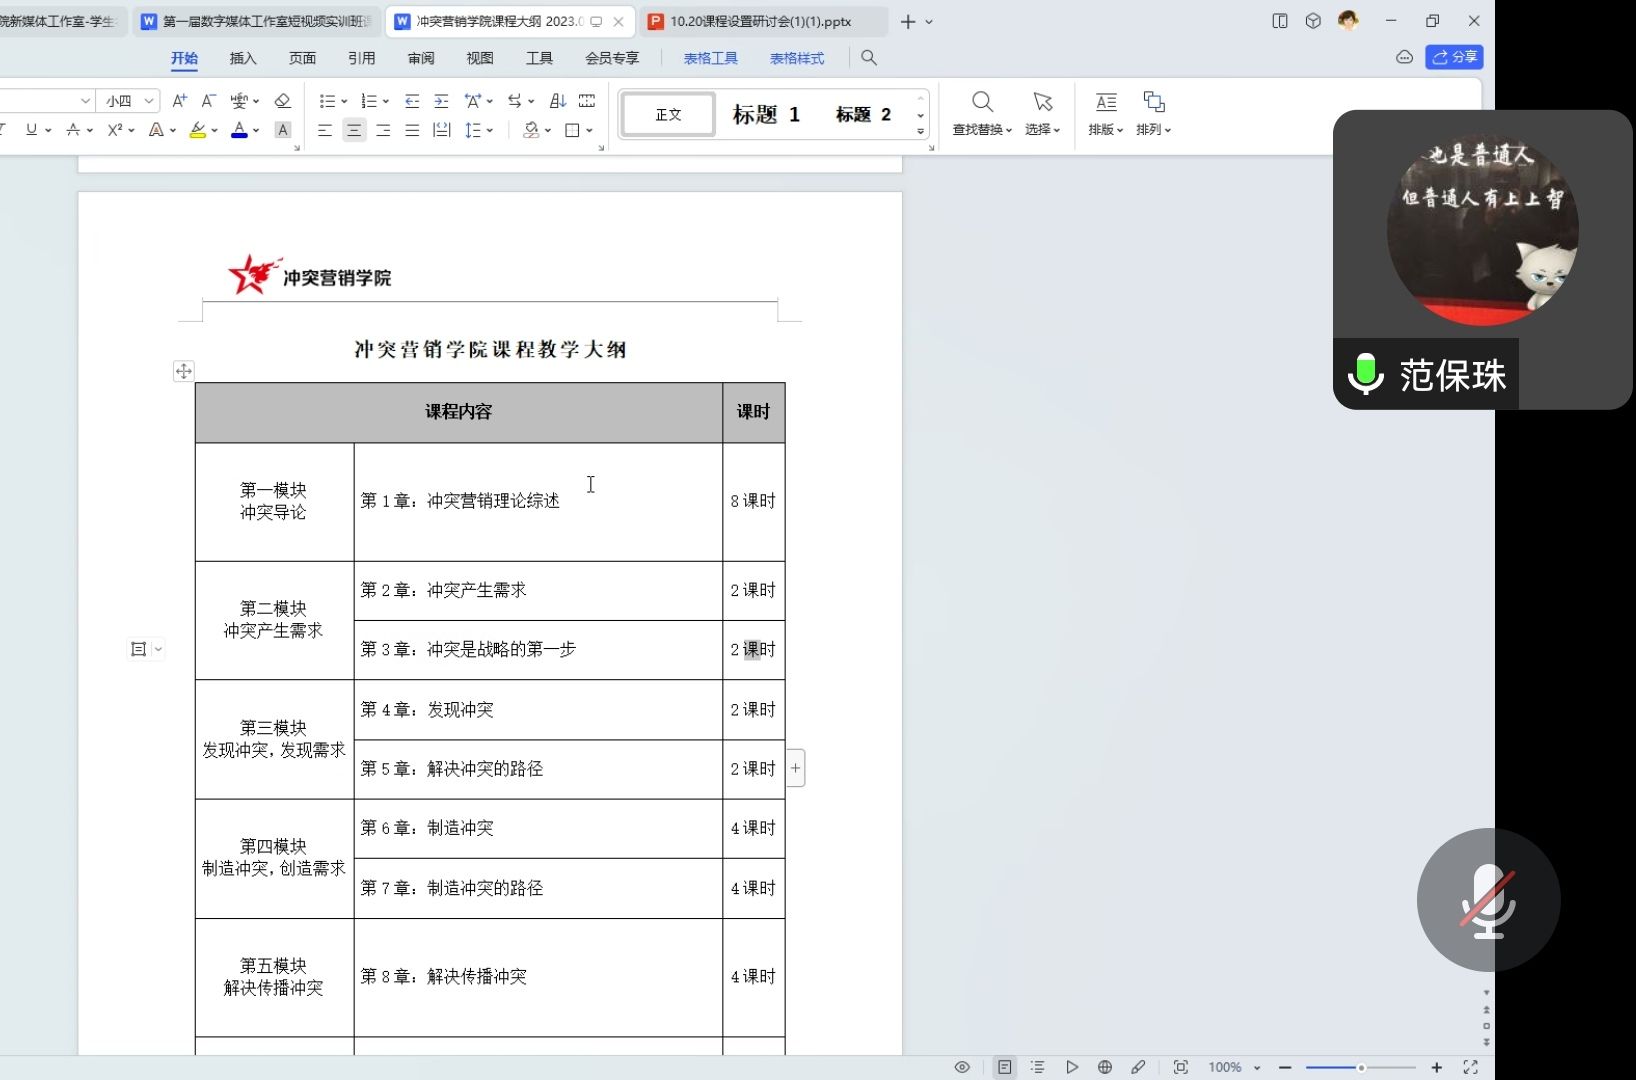
Task: Click the search icon in the ribbon tabs
Action: tap(869, 58)
